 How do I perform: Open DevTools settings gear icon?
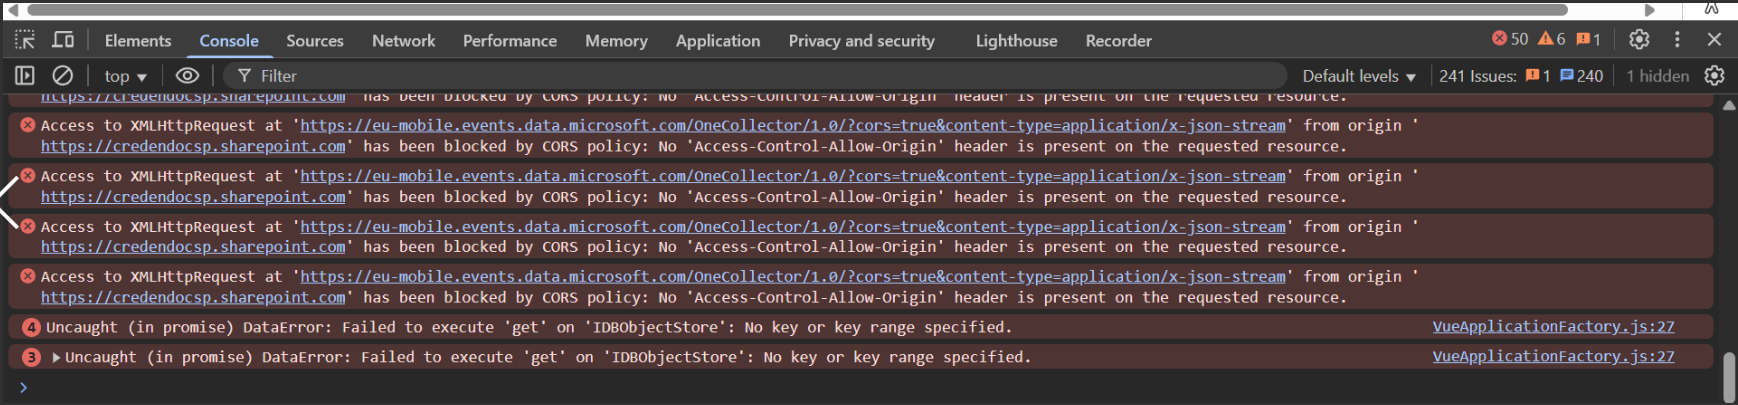coord(1638,40)
